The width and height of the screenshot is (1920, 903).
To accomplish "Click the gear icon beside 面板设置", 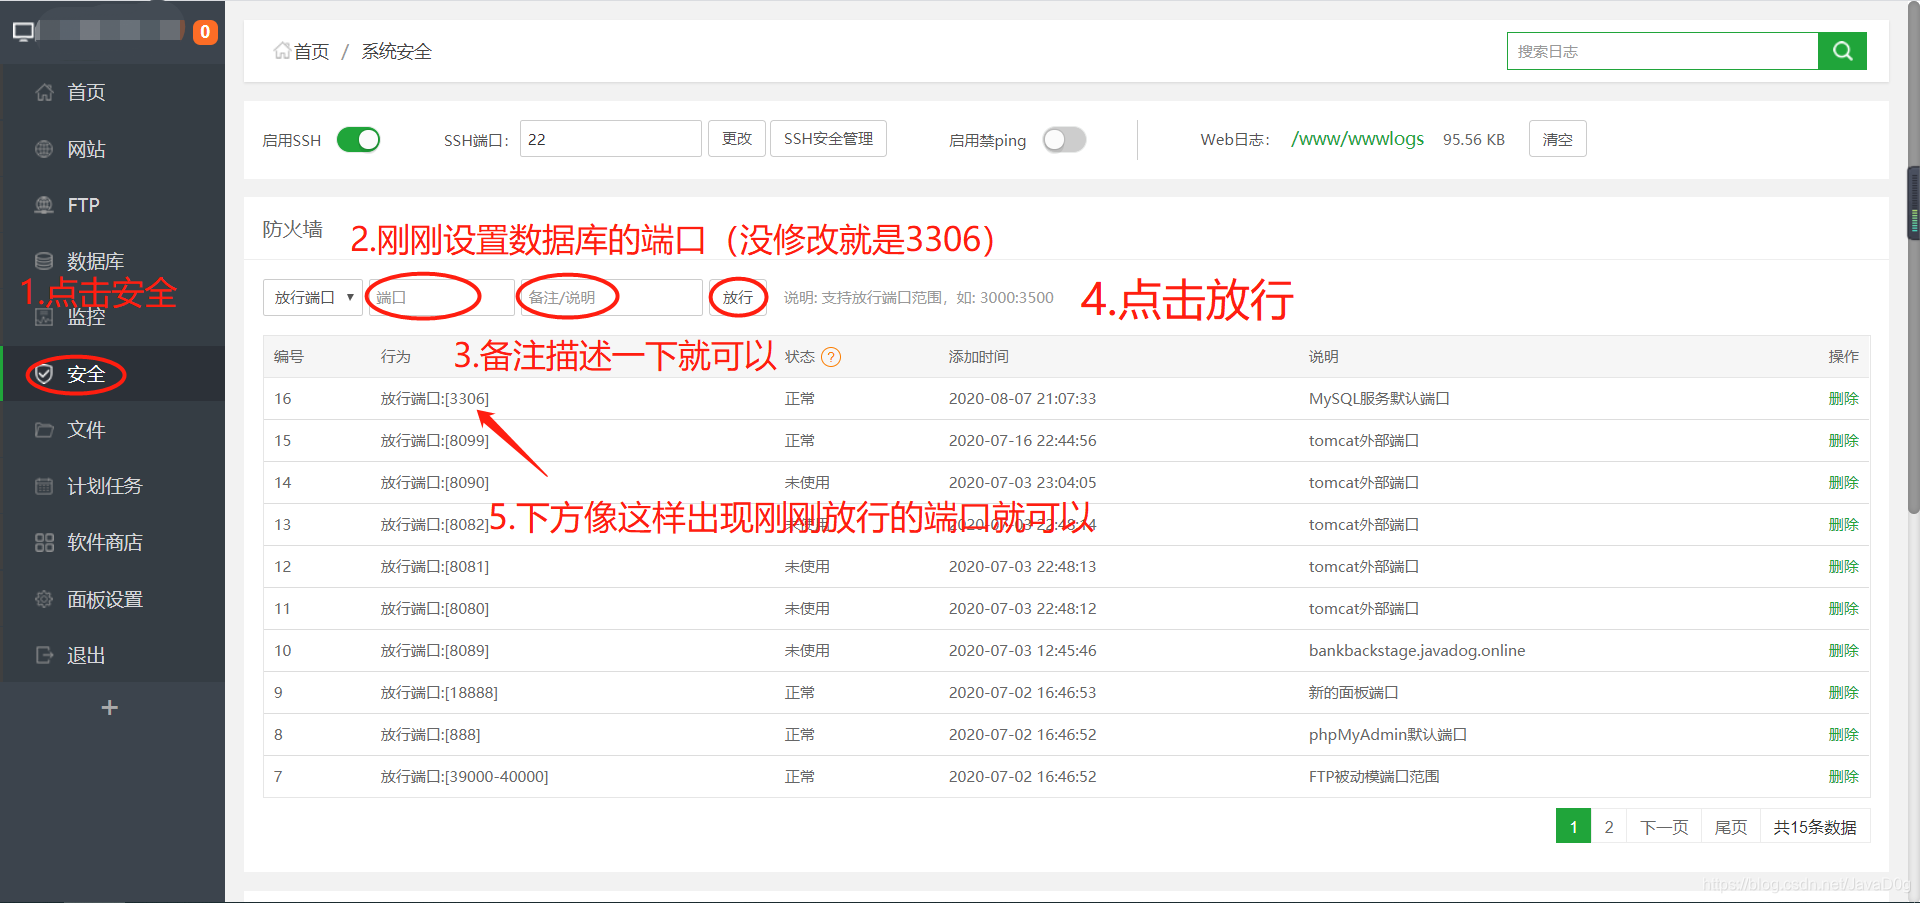I will tap(44, 599).
